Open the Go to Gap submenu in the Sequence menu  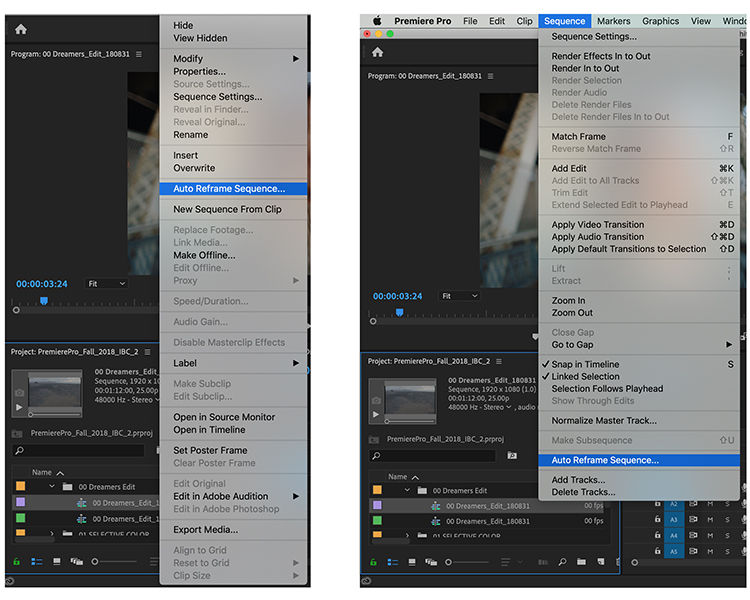[639, 344]
